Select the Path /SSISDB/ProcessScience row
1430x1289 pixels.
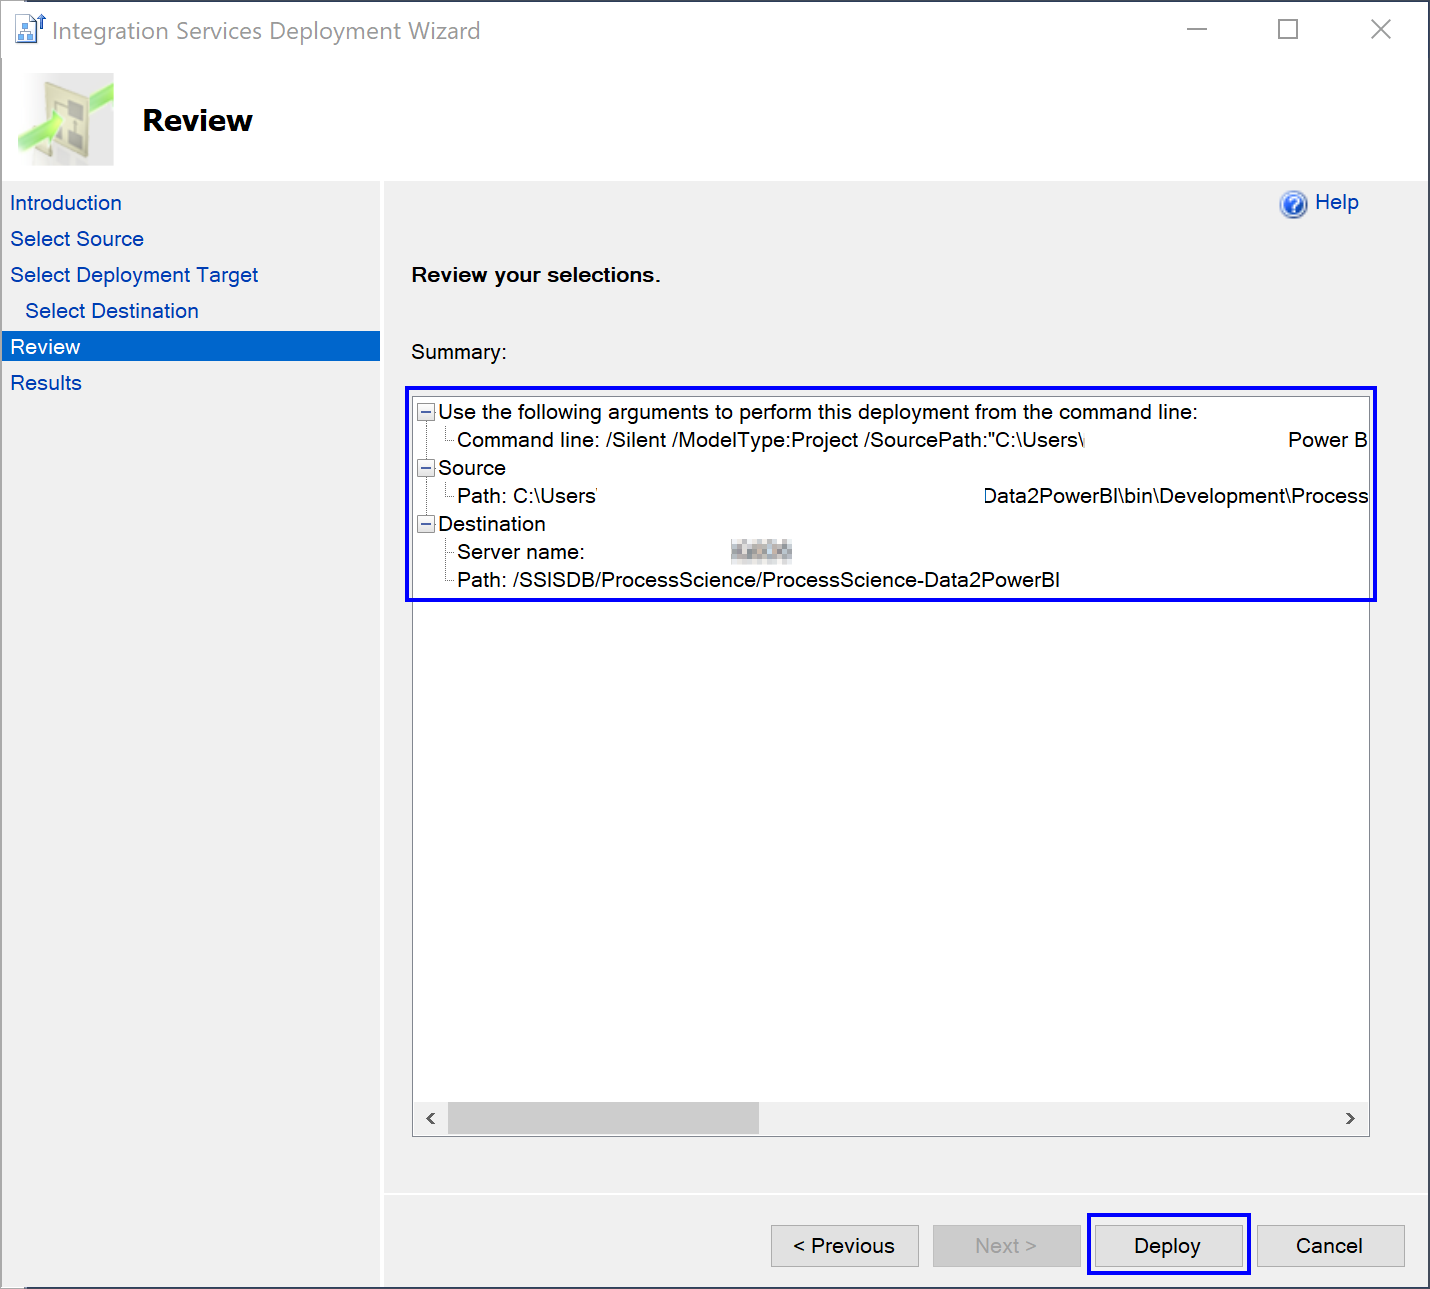758,580
